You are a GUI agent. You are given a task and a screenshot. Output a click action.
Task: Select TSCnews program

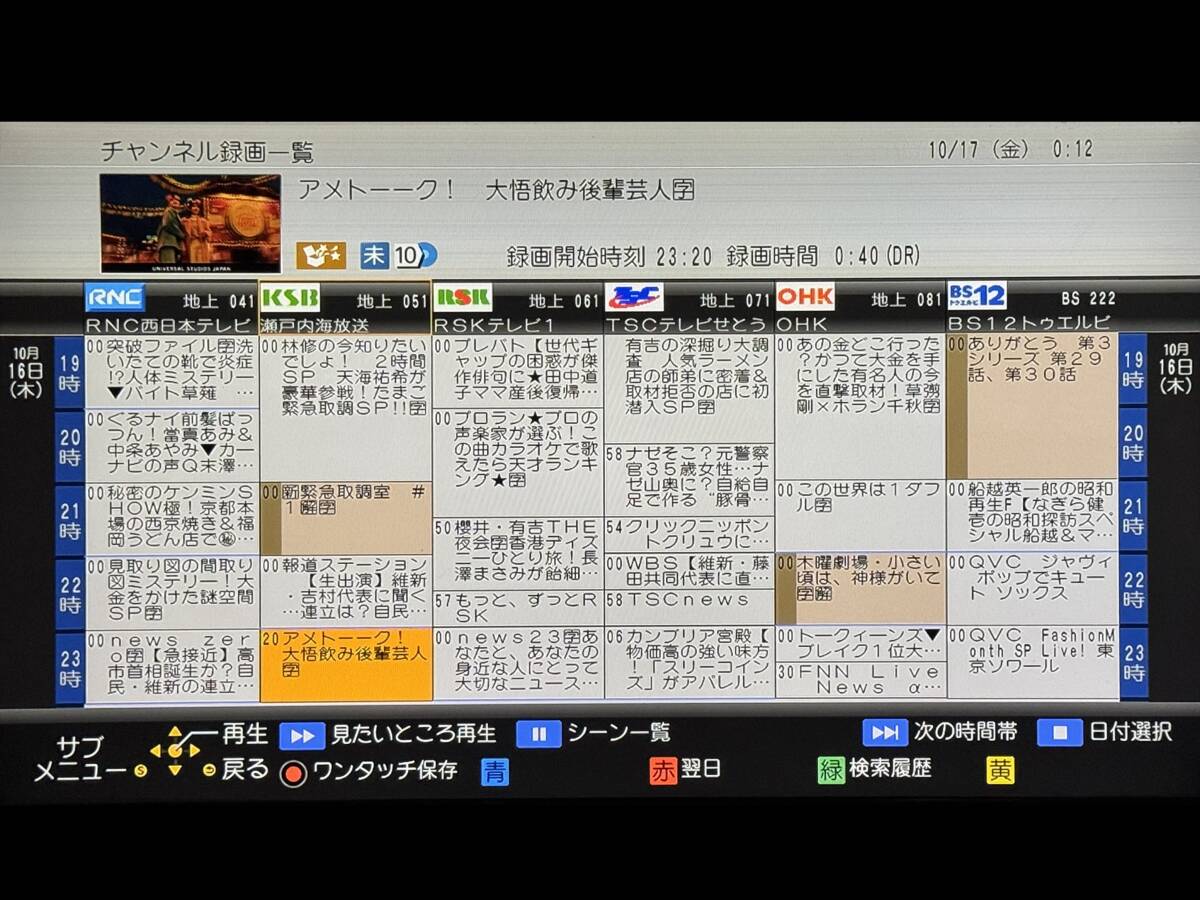pyautogui.click(x=689, y=607)
